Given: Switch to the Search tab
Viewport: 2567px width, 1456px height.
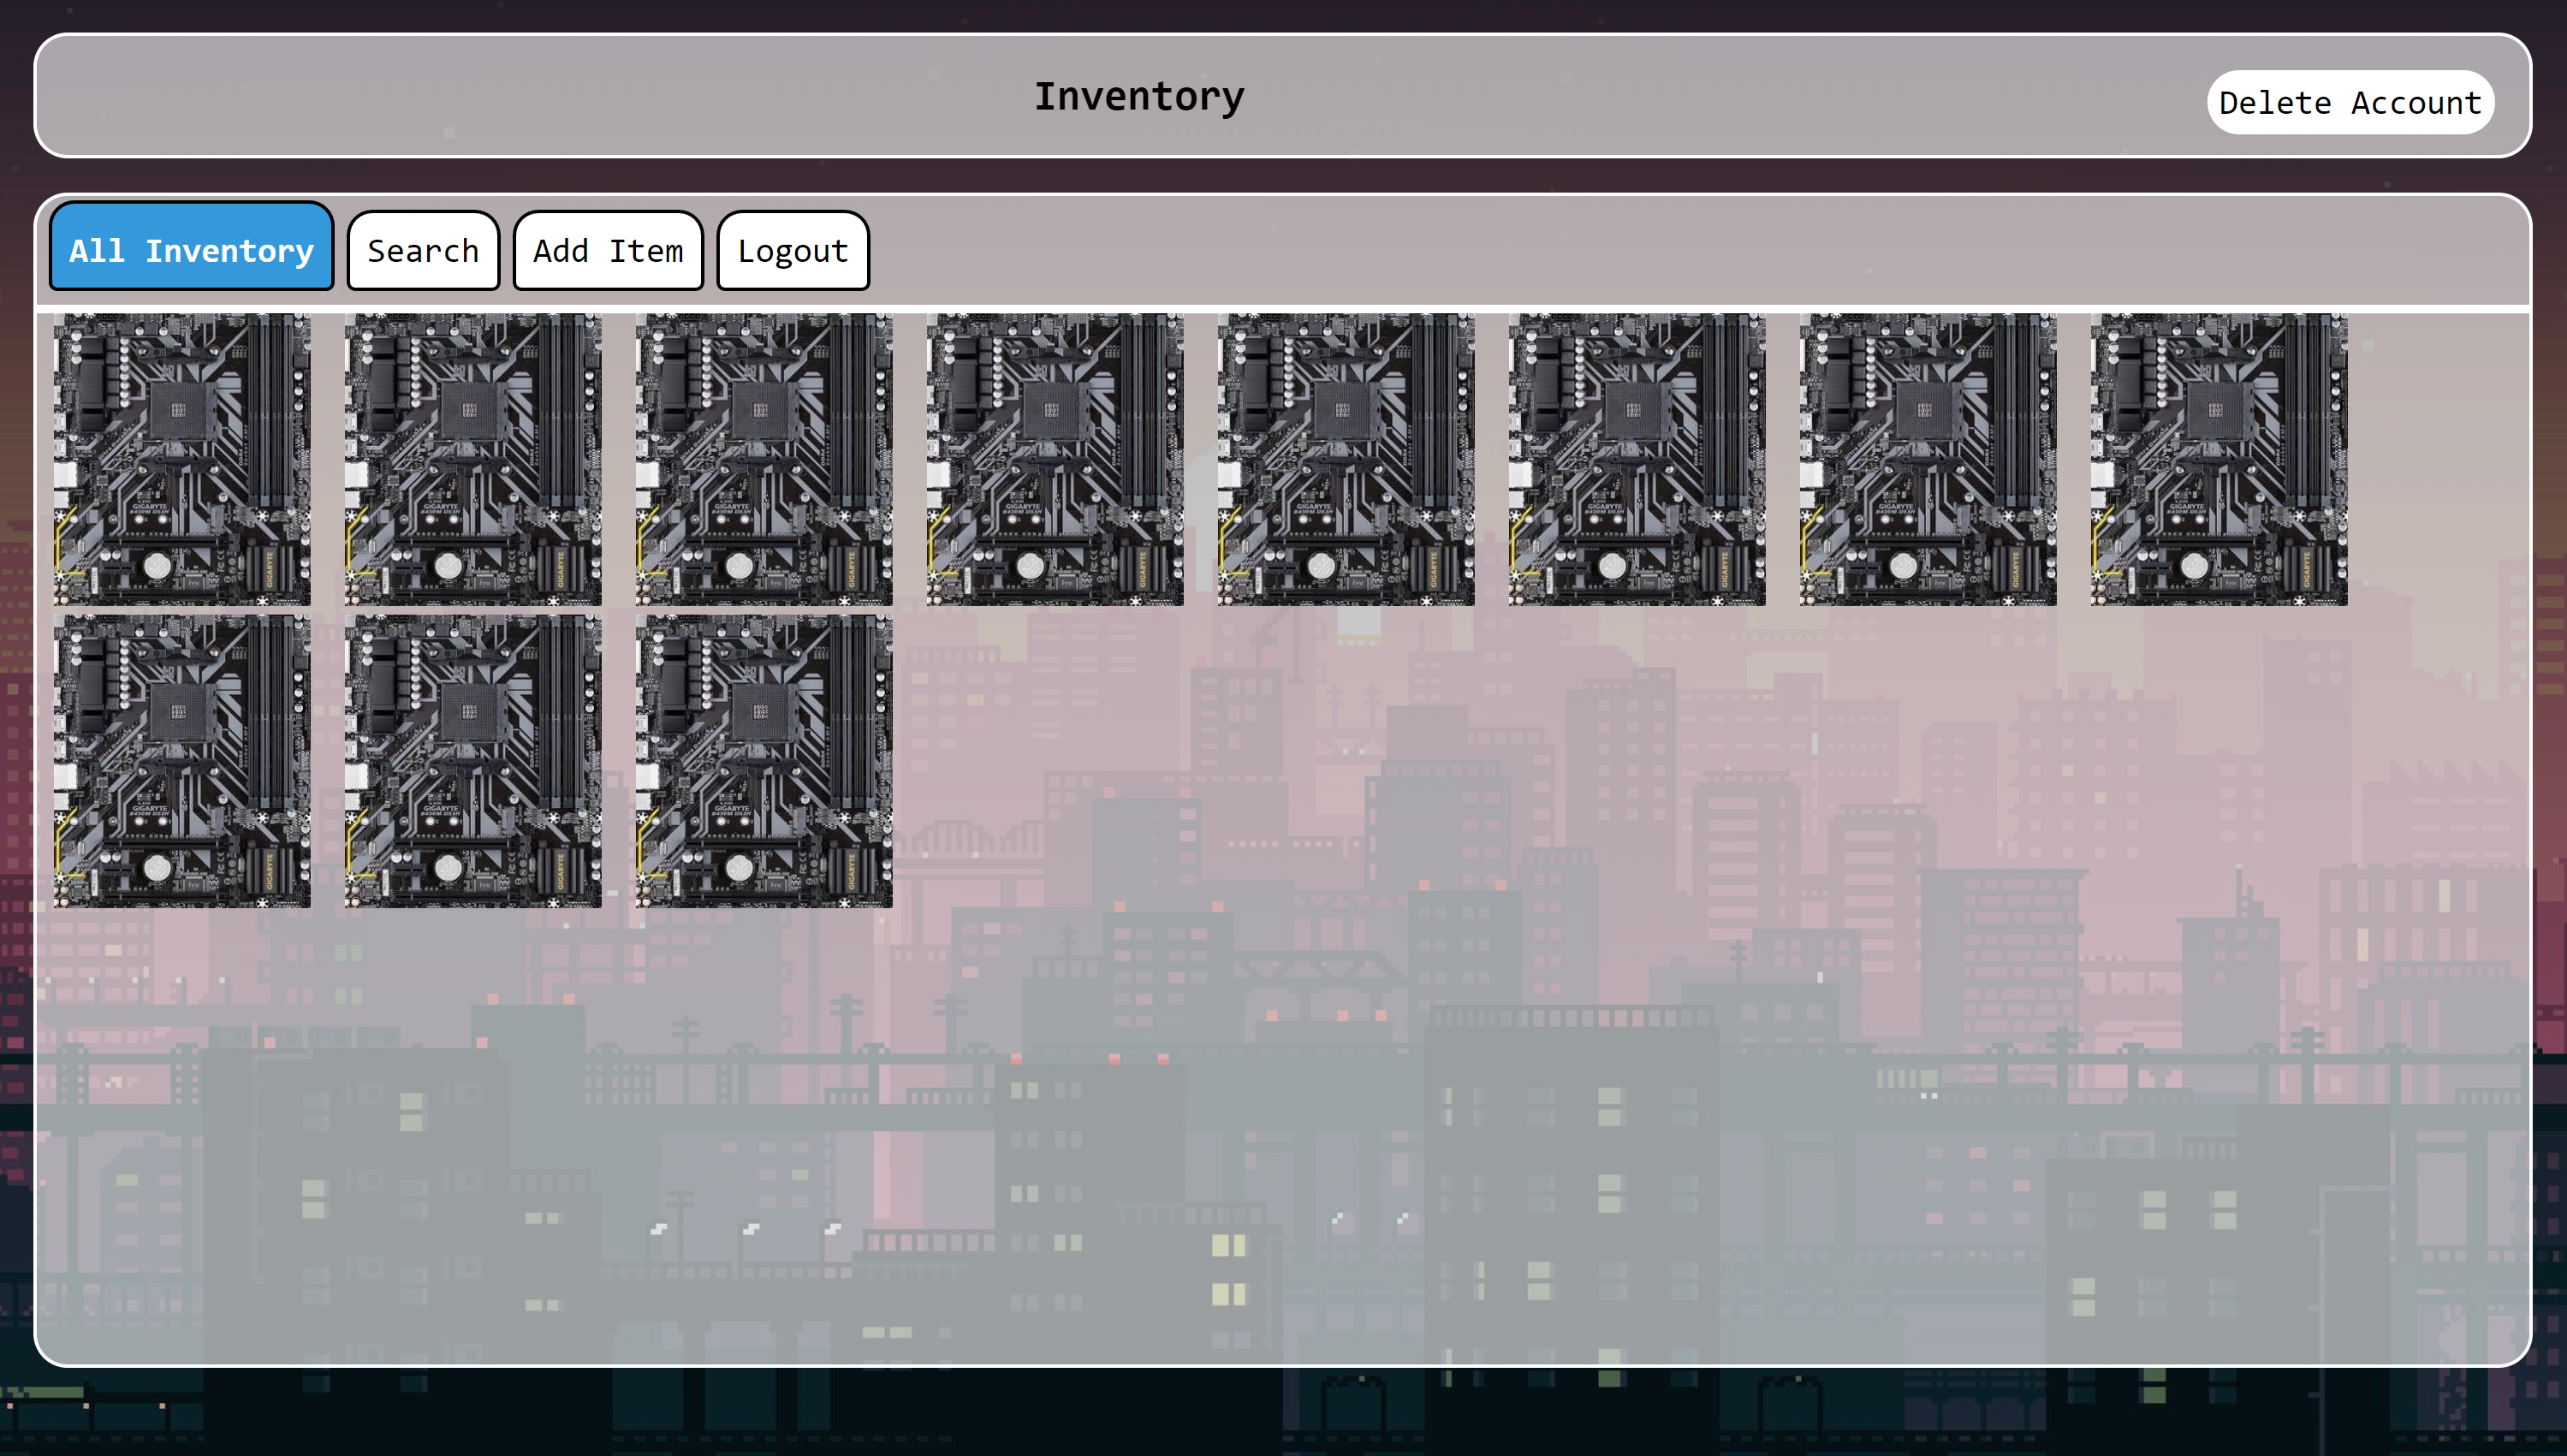Looking at the screenshot, I should (x=423, y=250).
